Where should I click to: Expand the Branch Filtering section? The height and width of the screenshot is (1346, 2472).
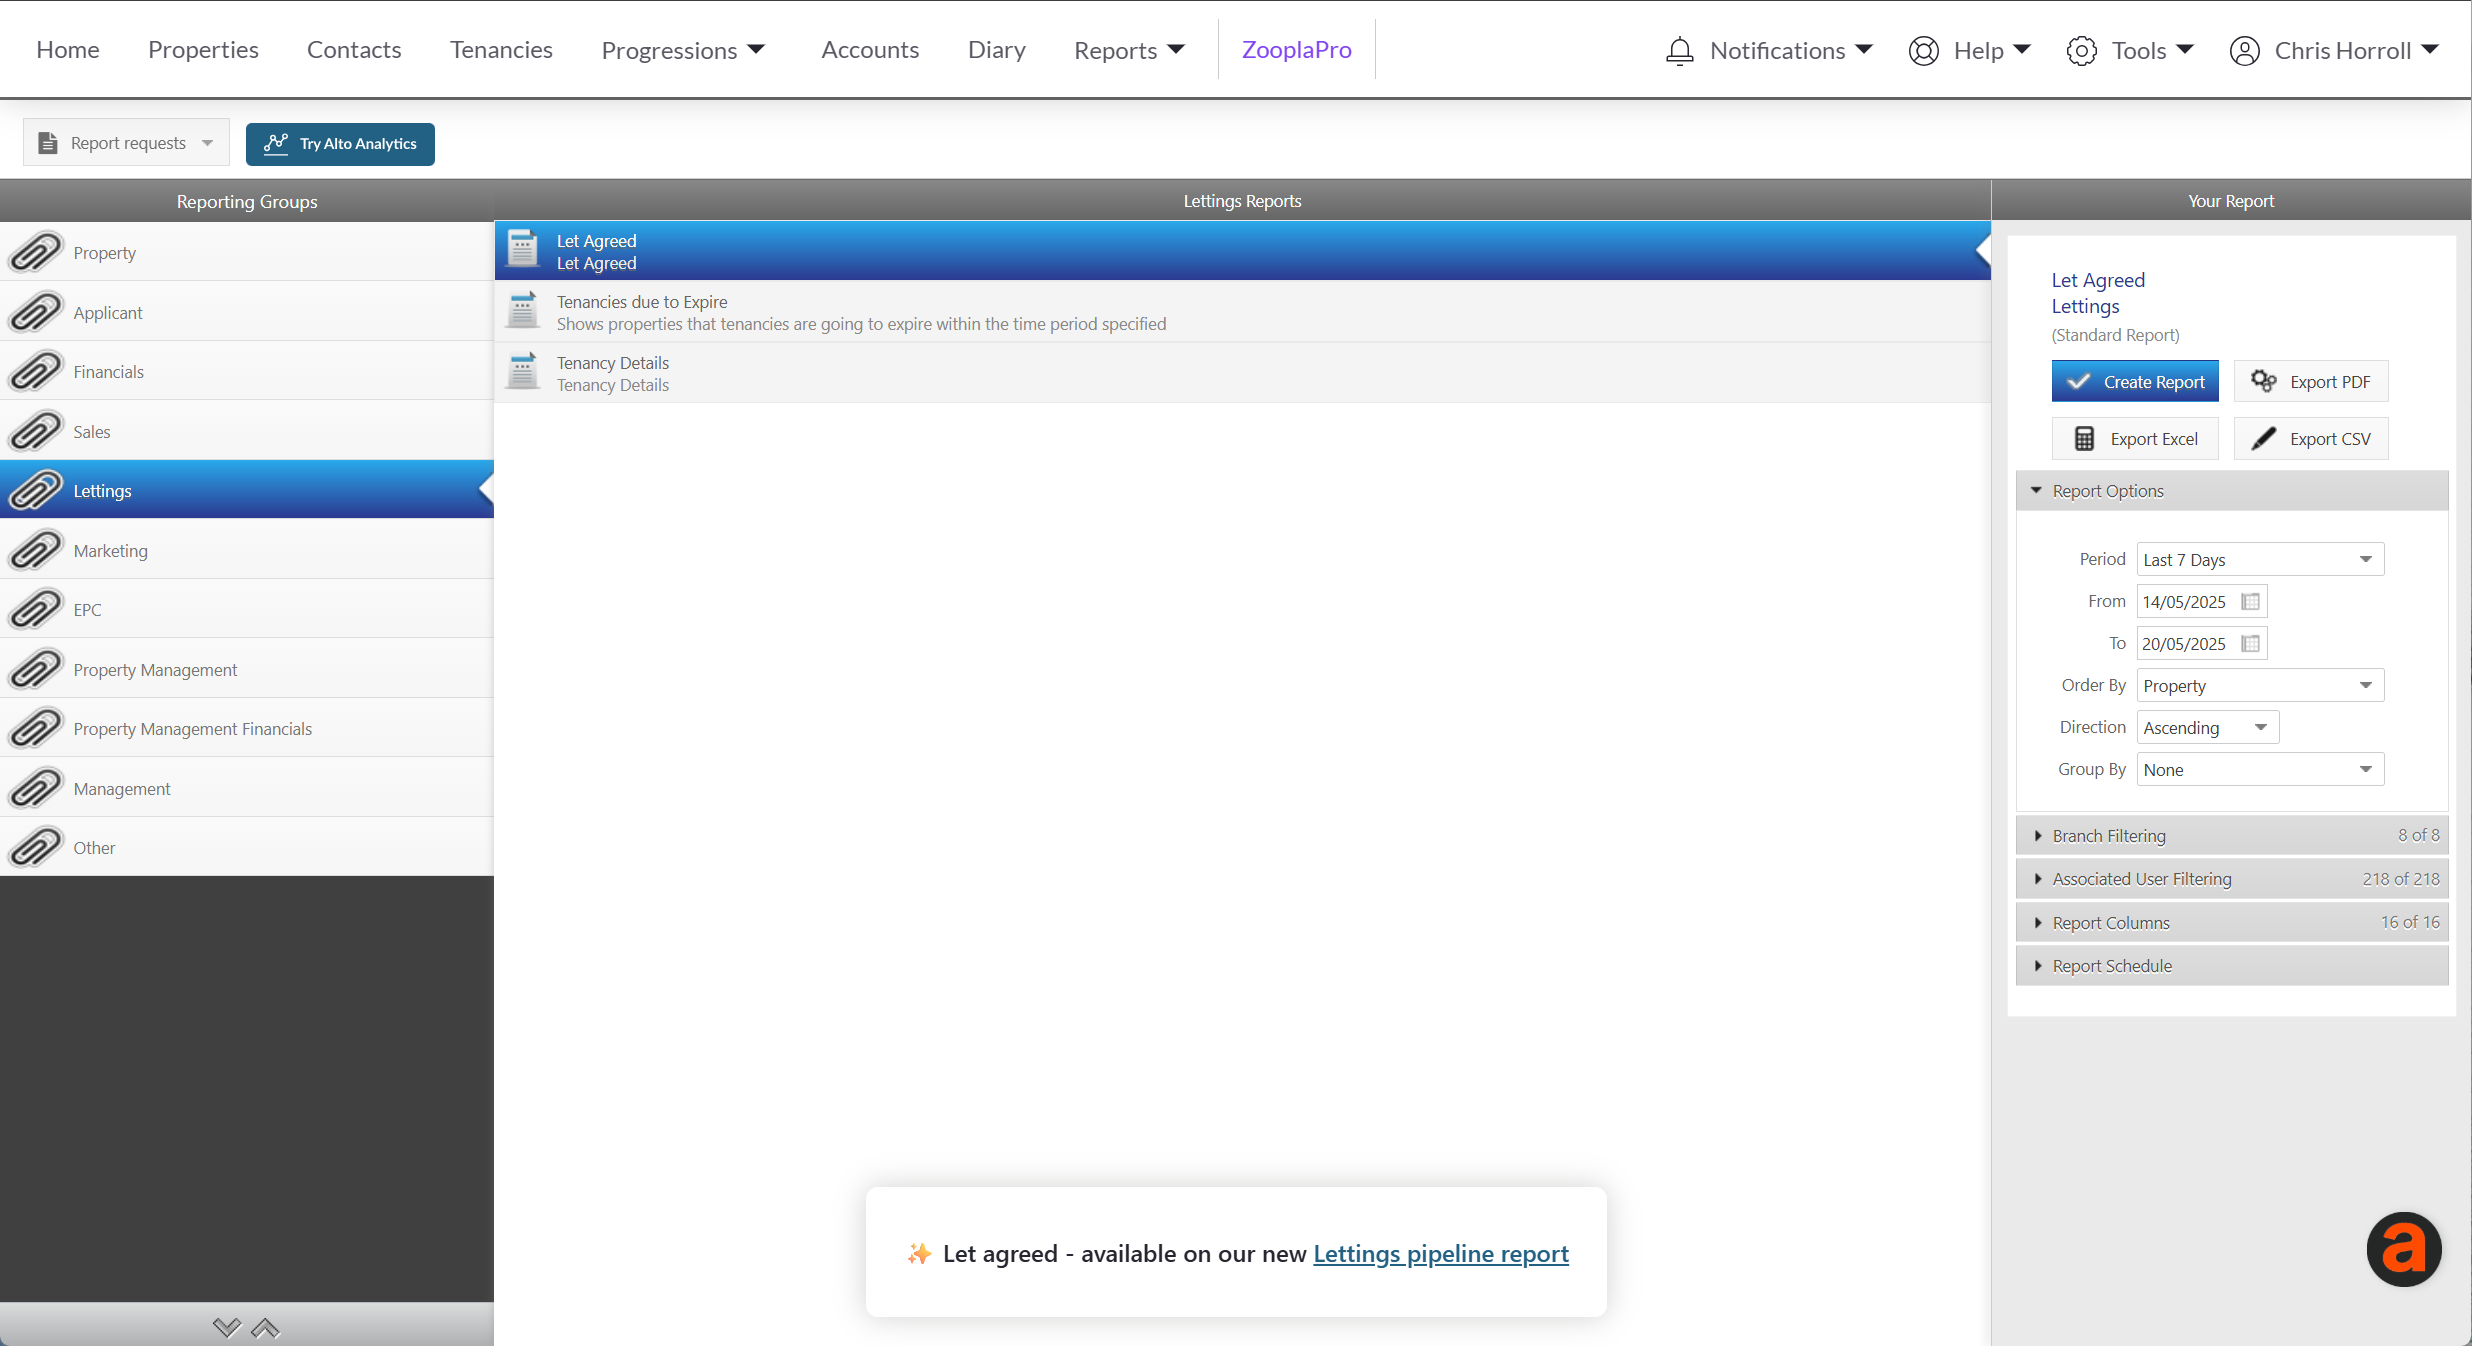coord(2232,835)
